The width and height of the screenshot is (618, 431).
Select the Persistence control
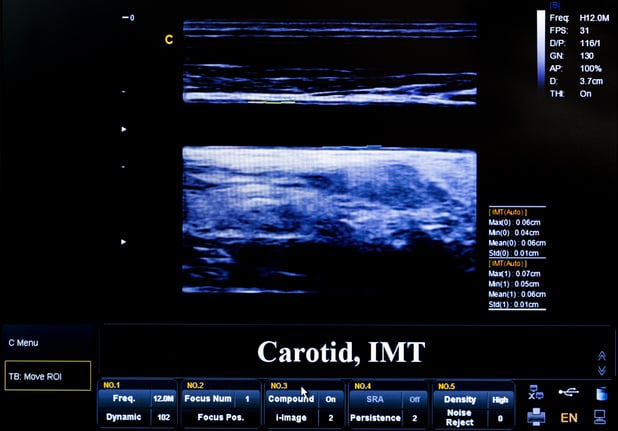coord(375,418)
